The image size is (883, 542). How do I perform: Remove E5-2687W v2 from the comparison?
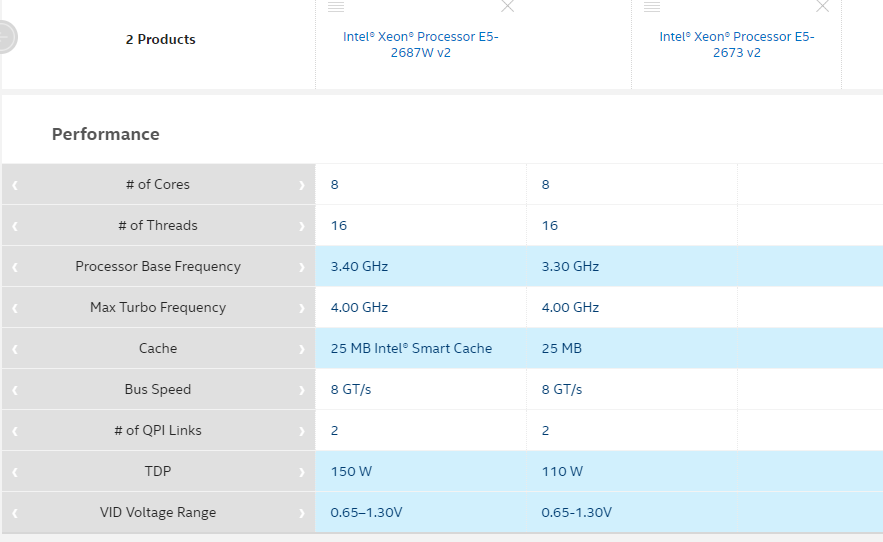coord(507,6)
